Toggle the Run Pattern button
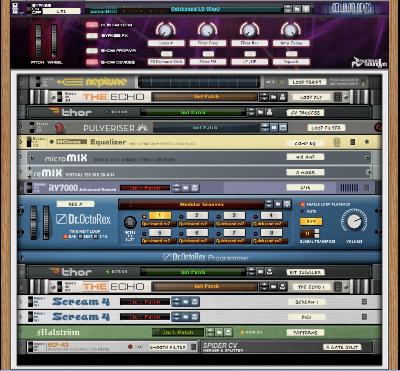 pyautogui.click(x=92, y=25)
